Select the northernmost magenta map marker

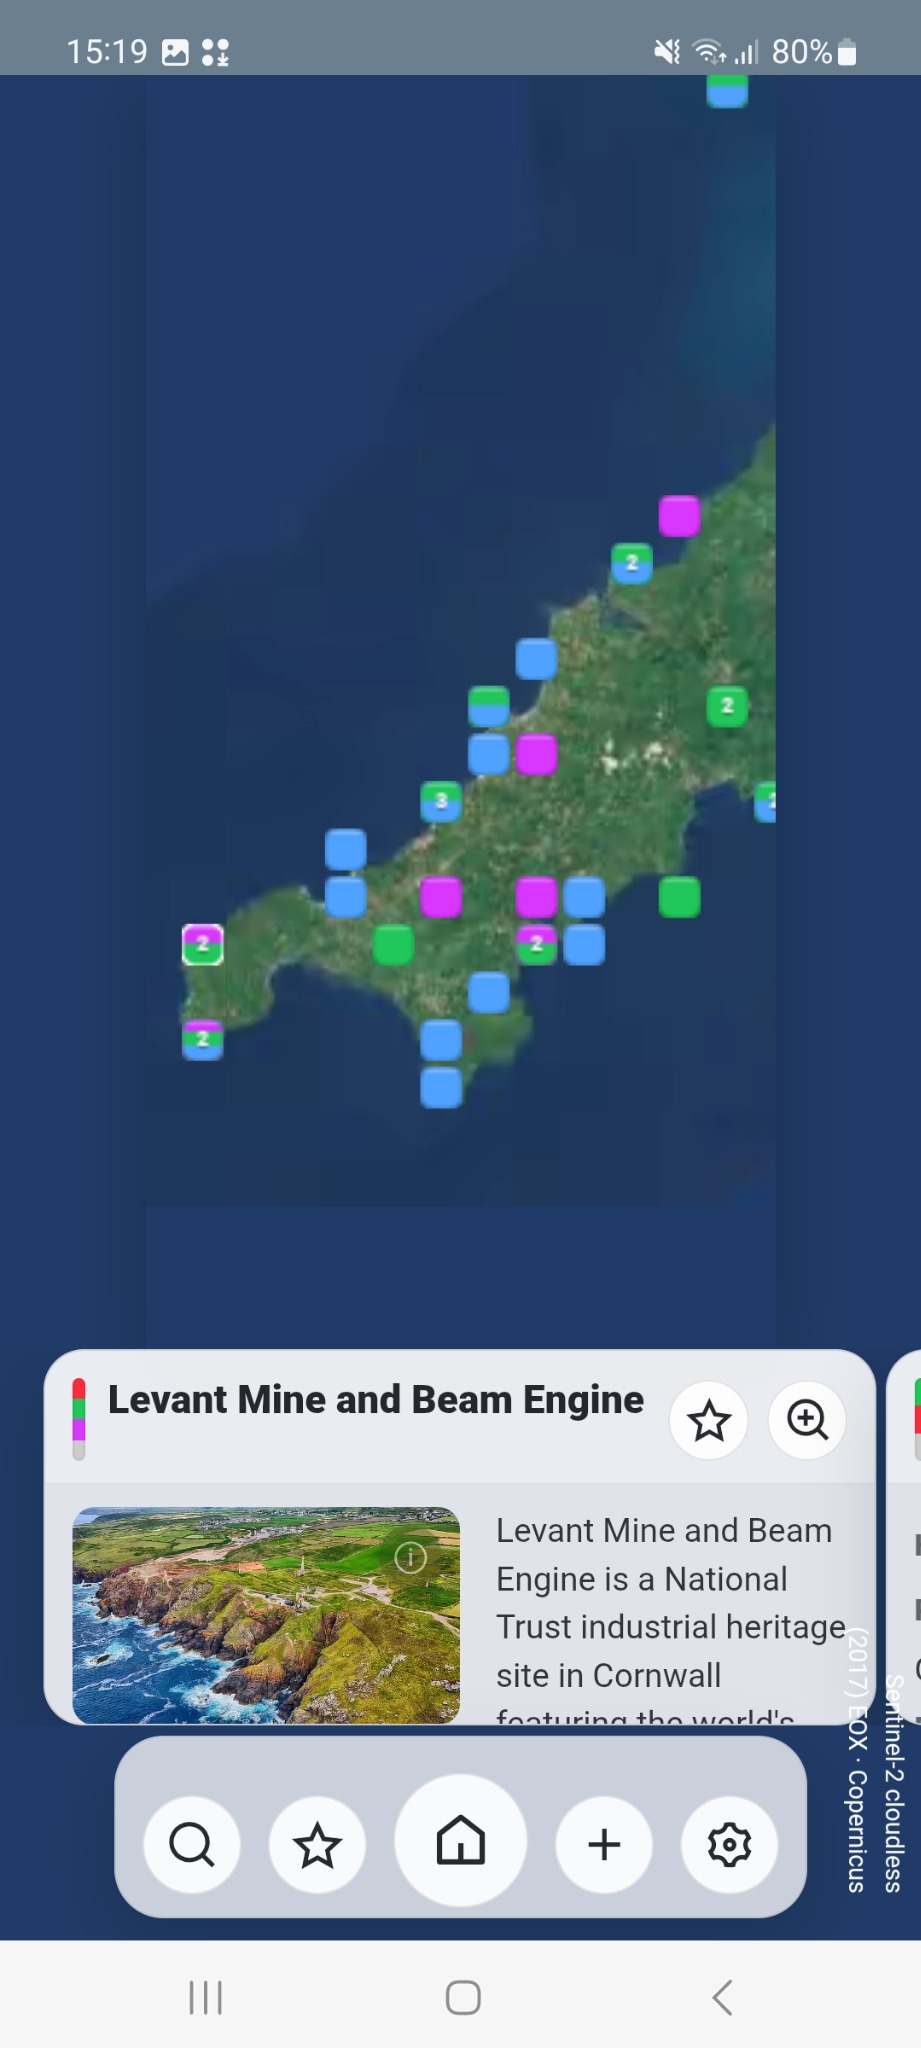[679, 516]
